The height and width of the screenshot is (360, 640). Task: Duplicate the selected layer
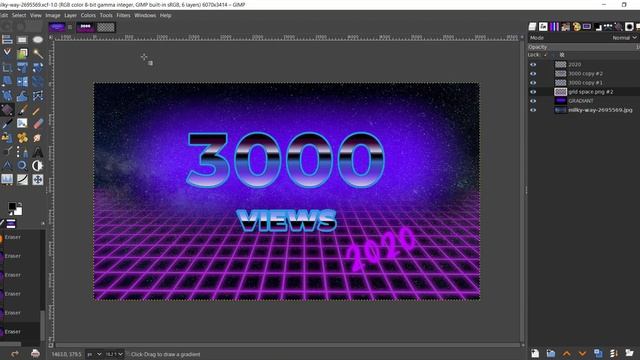point(598,353)
